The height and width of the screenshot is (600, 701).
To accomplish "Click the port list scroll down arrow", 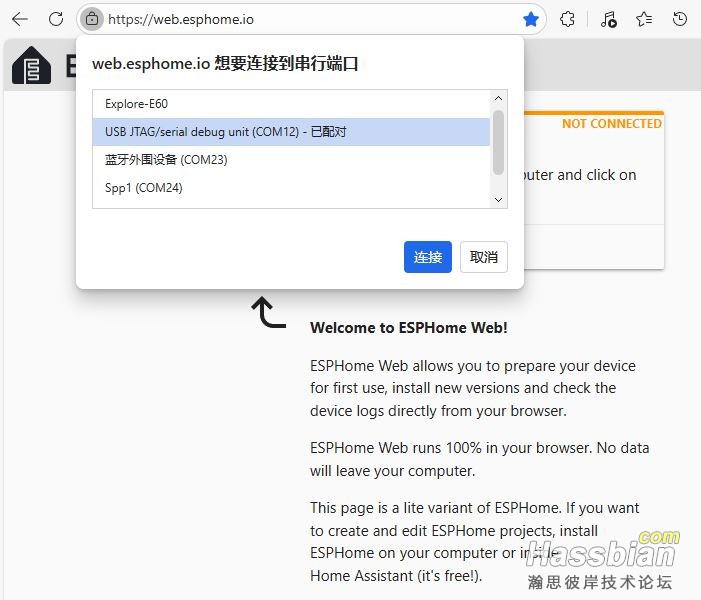I will pos(498,200).
